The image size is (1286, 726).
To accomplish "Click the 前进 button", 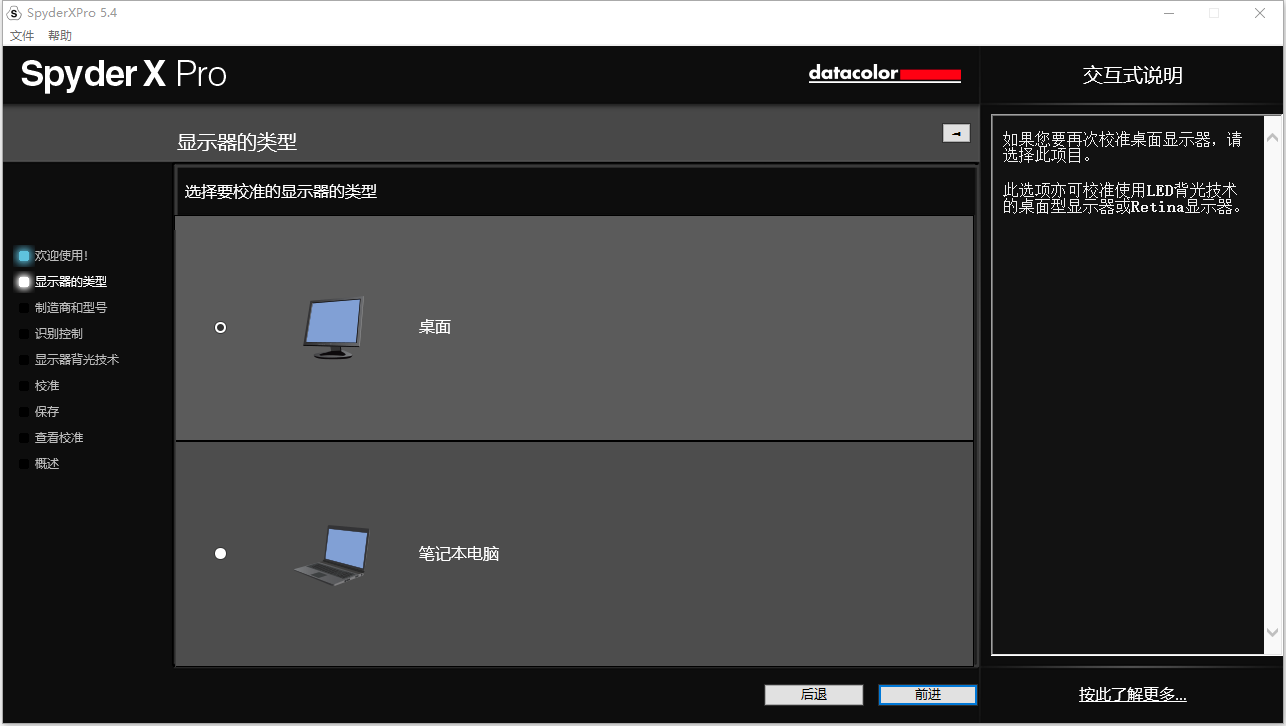I will [928, 695].
